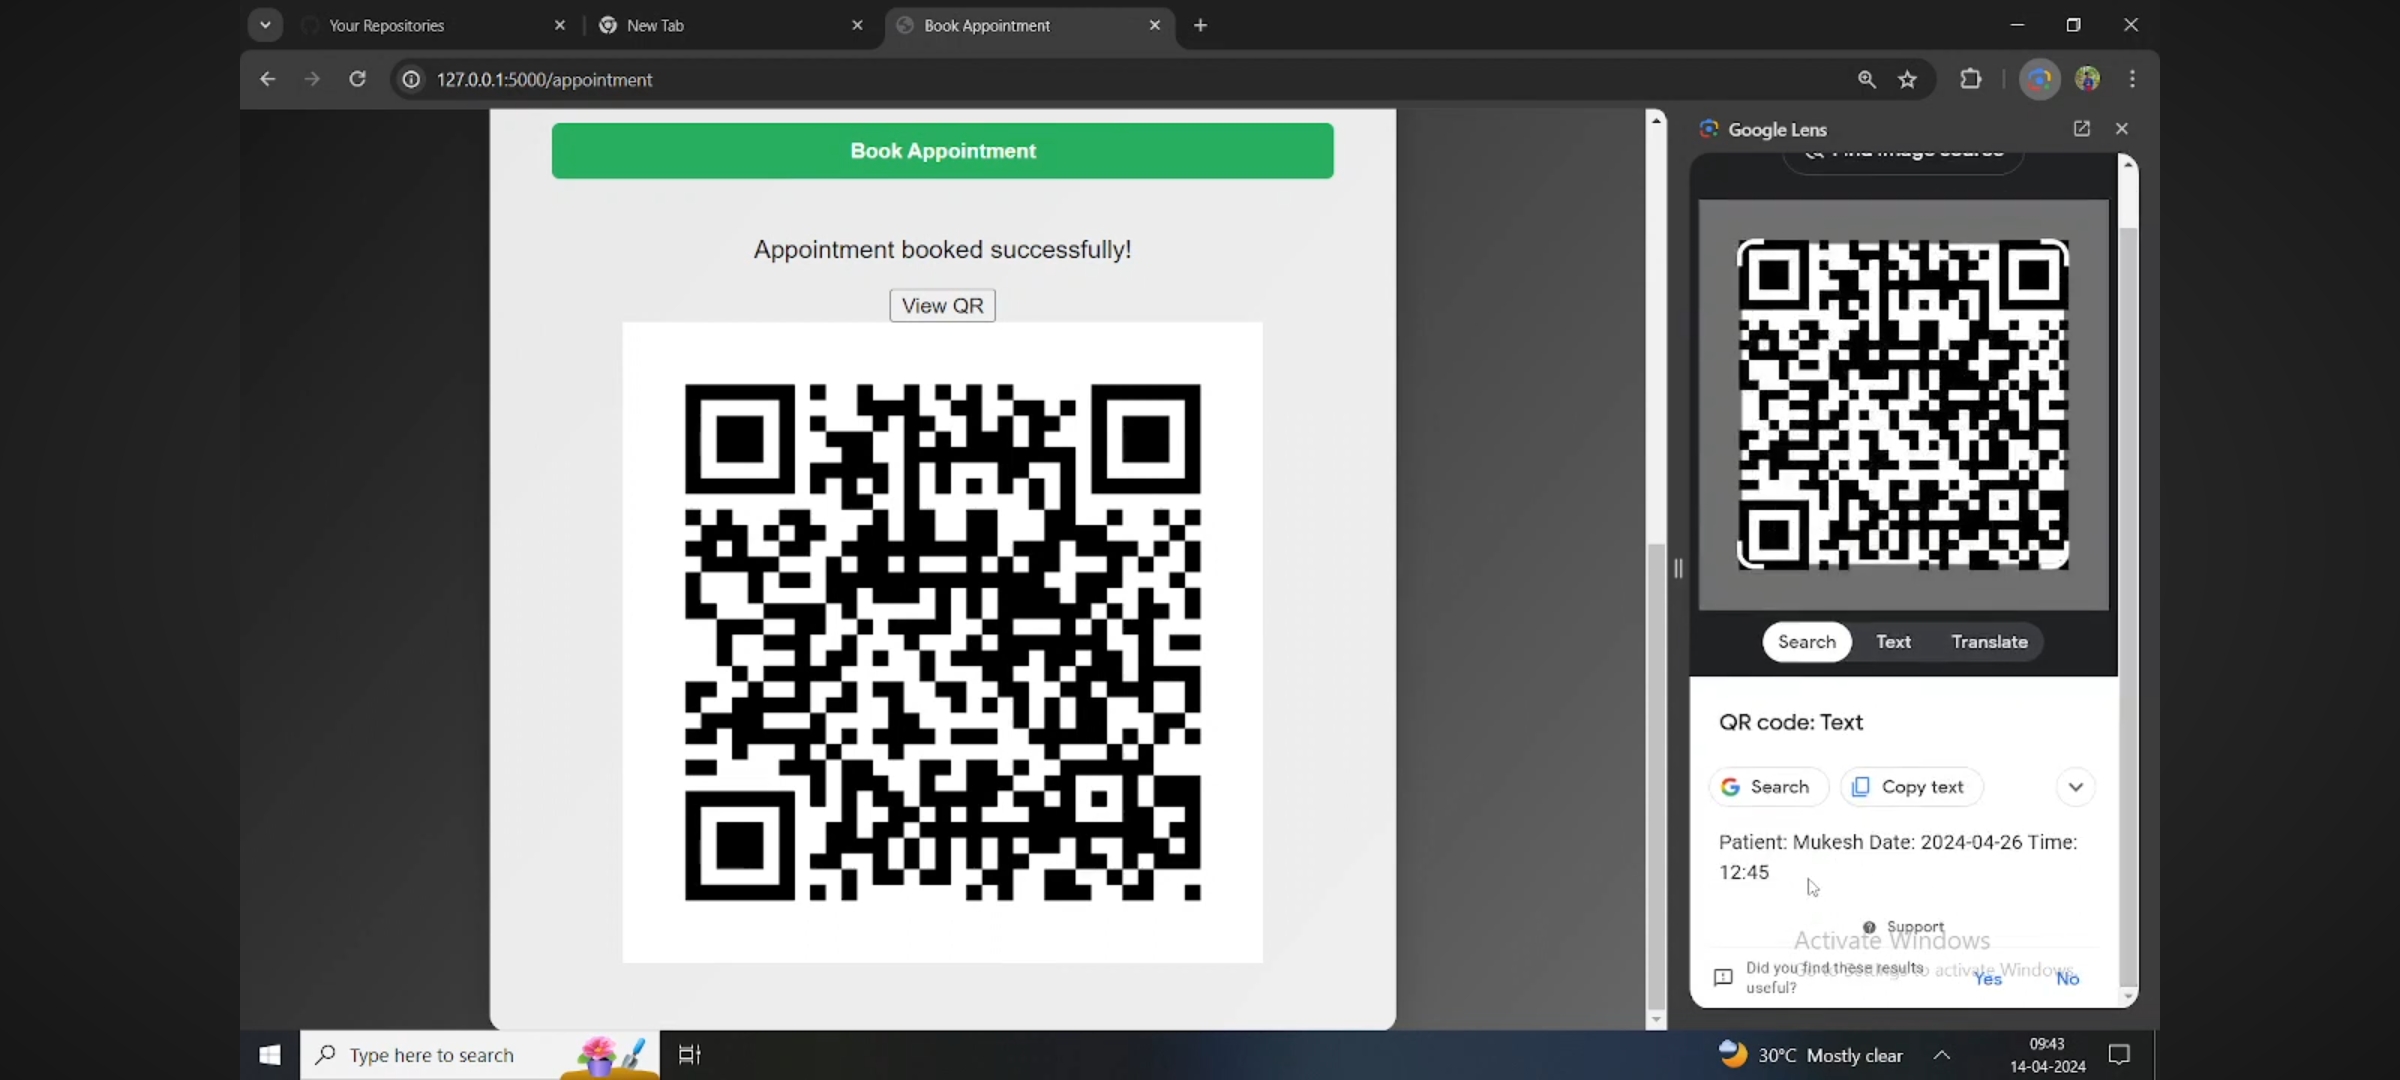Reload the appointment page
This screenshot has height=1080, width=2400.
click(357, 79)
